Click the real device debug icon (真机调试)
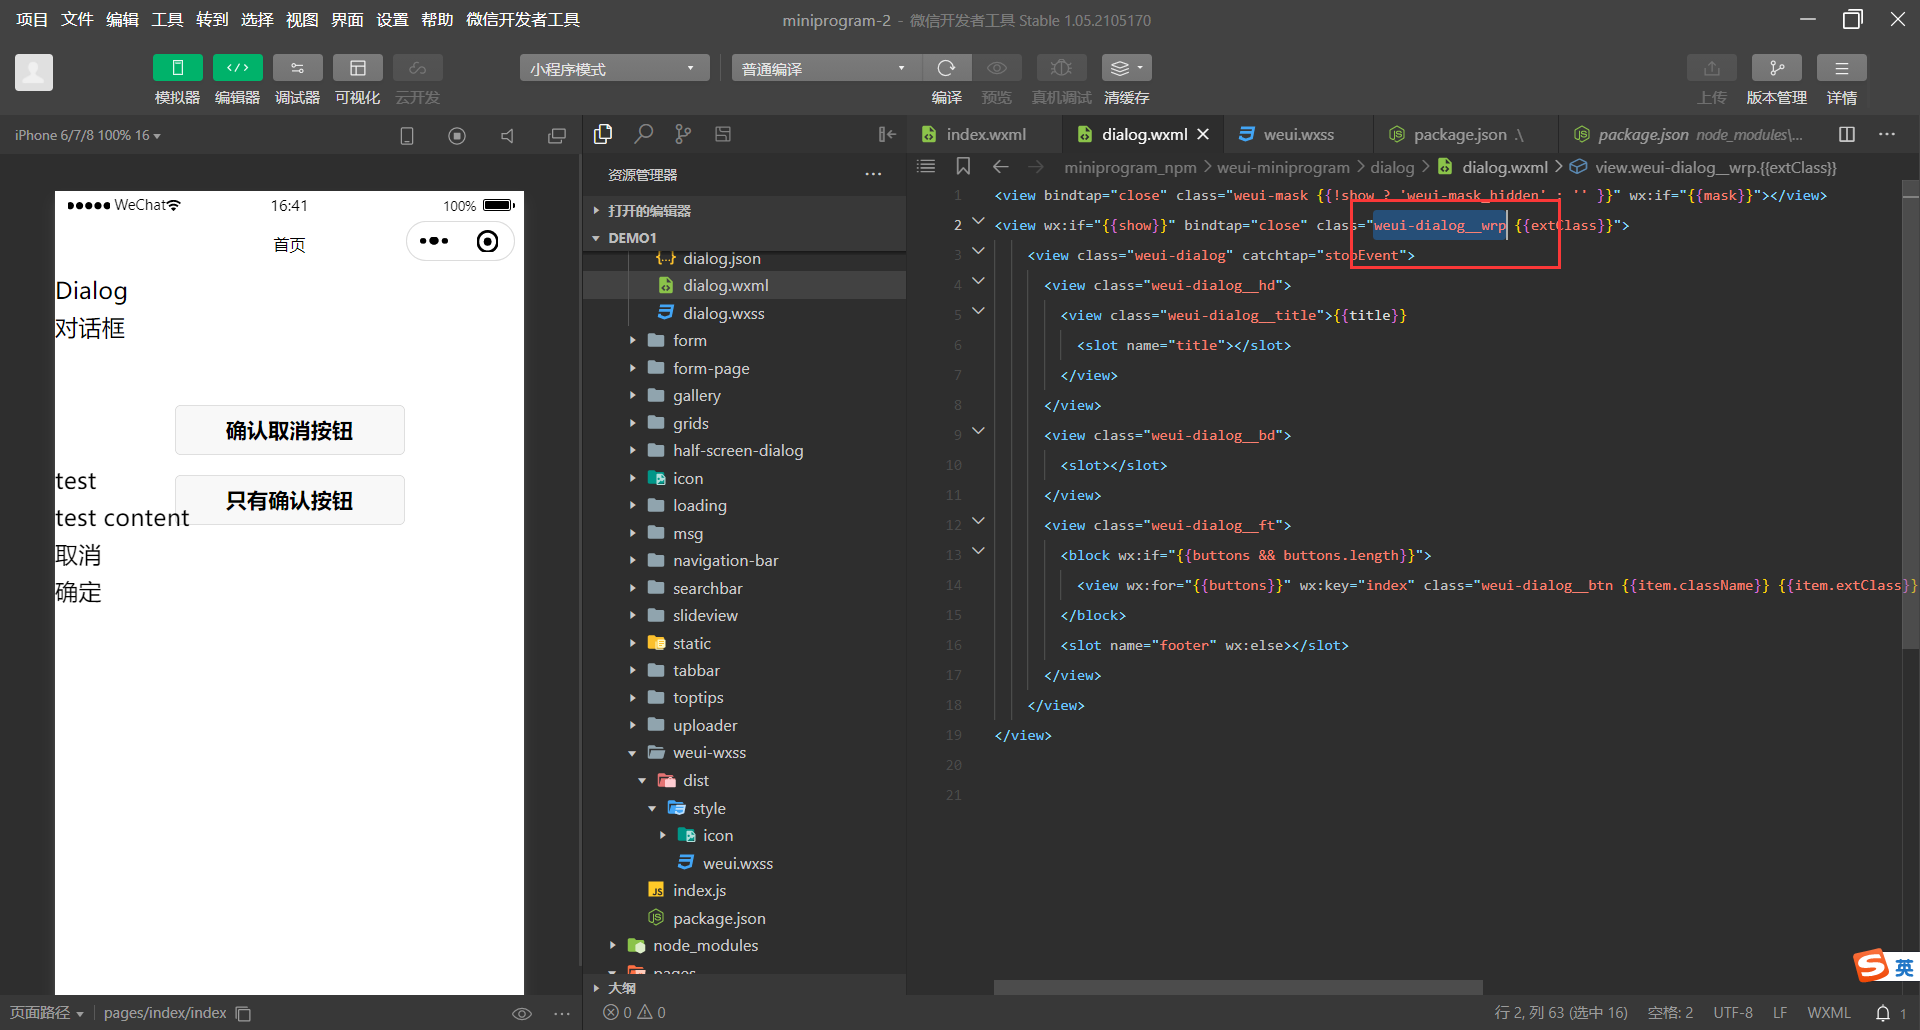The width and height of the screenshot is (1920, 1030). click(1061, 68)
